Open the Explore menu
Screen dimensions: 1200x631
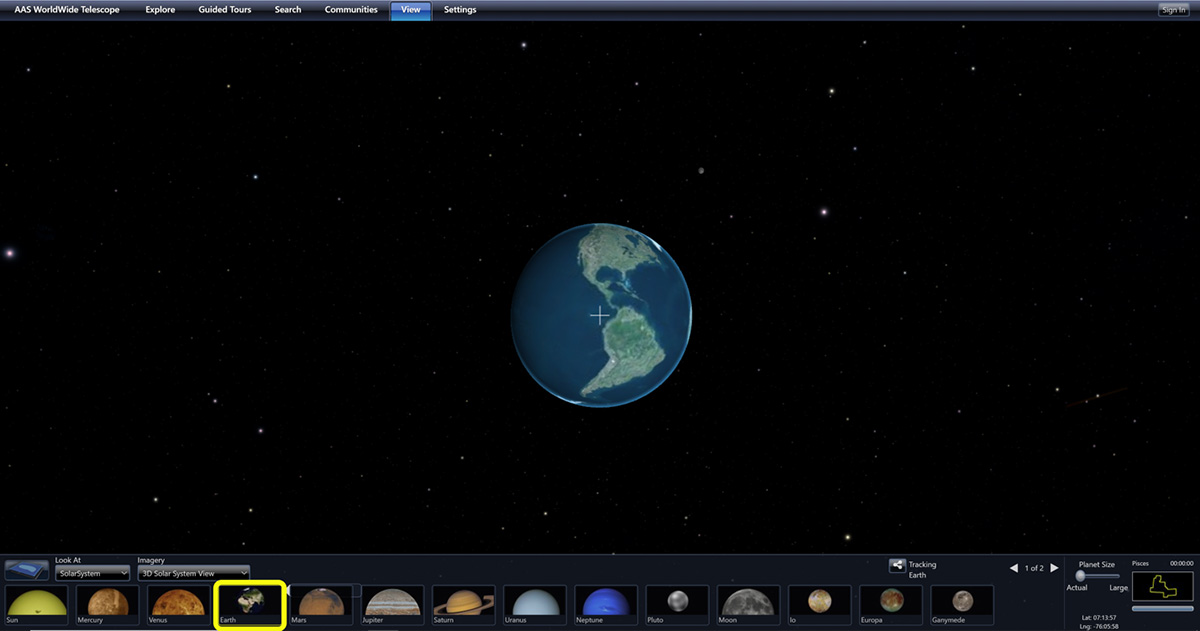(160, 10)
